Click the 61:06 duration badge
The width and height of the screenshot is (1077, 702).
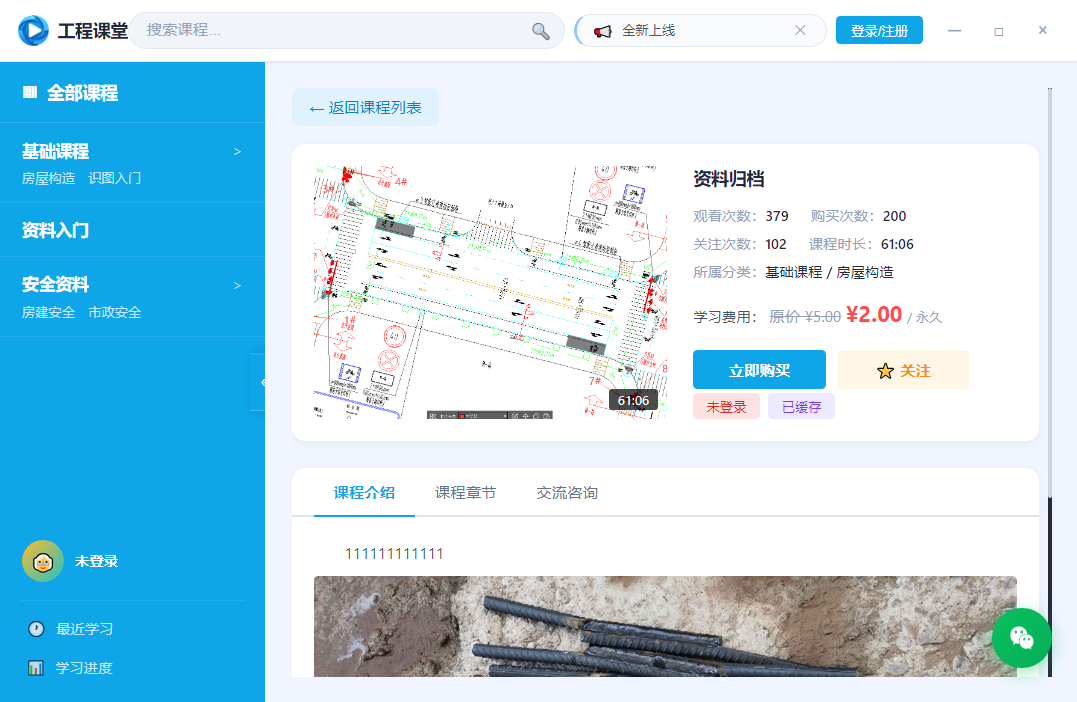(x=633, y=400)
